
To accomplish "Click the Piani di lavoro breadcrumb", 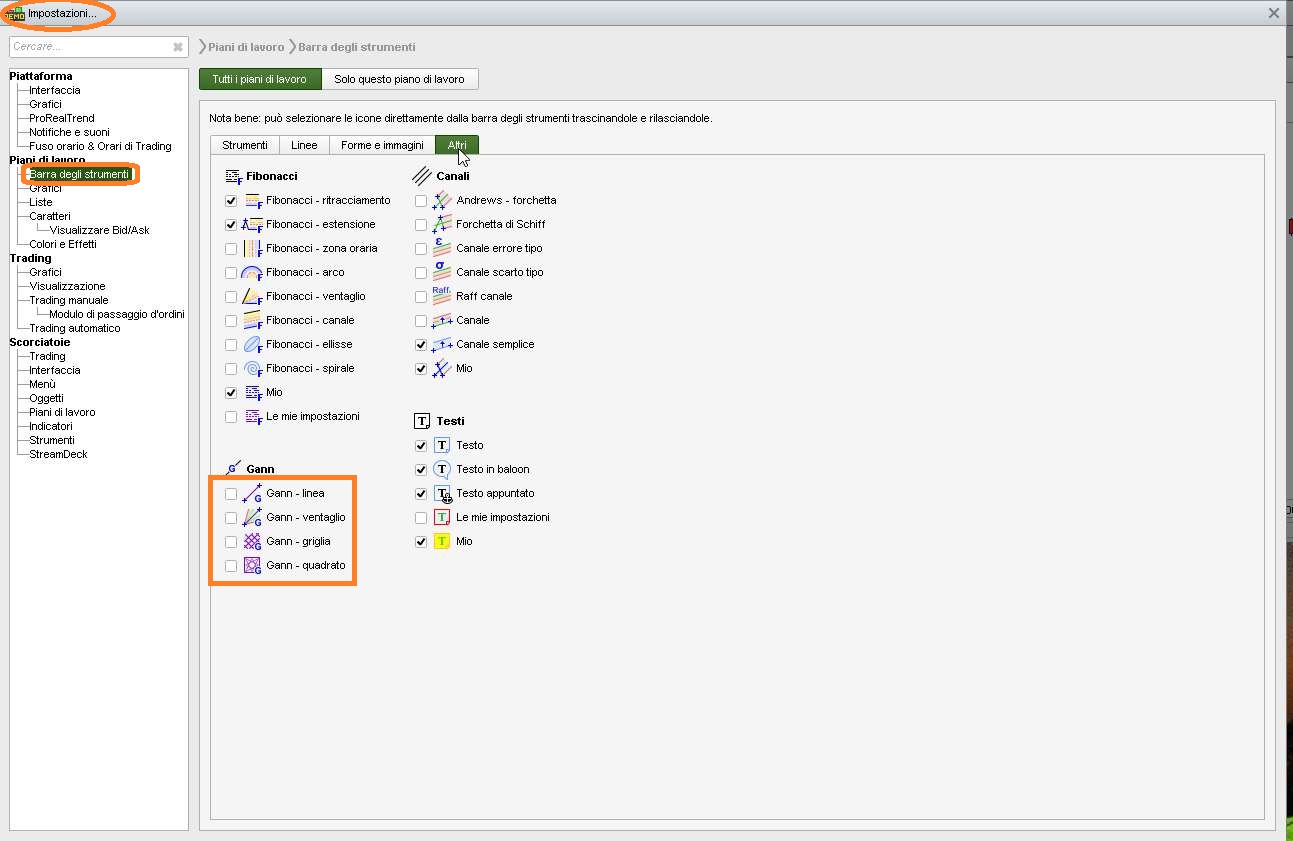I will click(x=246, y=47).
